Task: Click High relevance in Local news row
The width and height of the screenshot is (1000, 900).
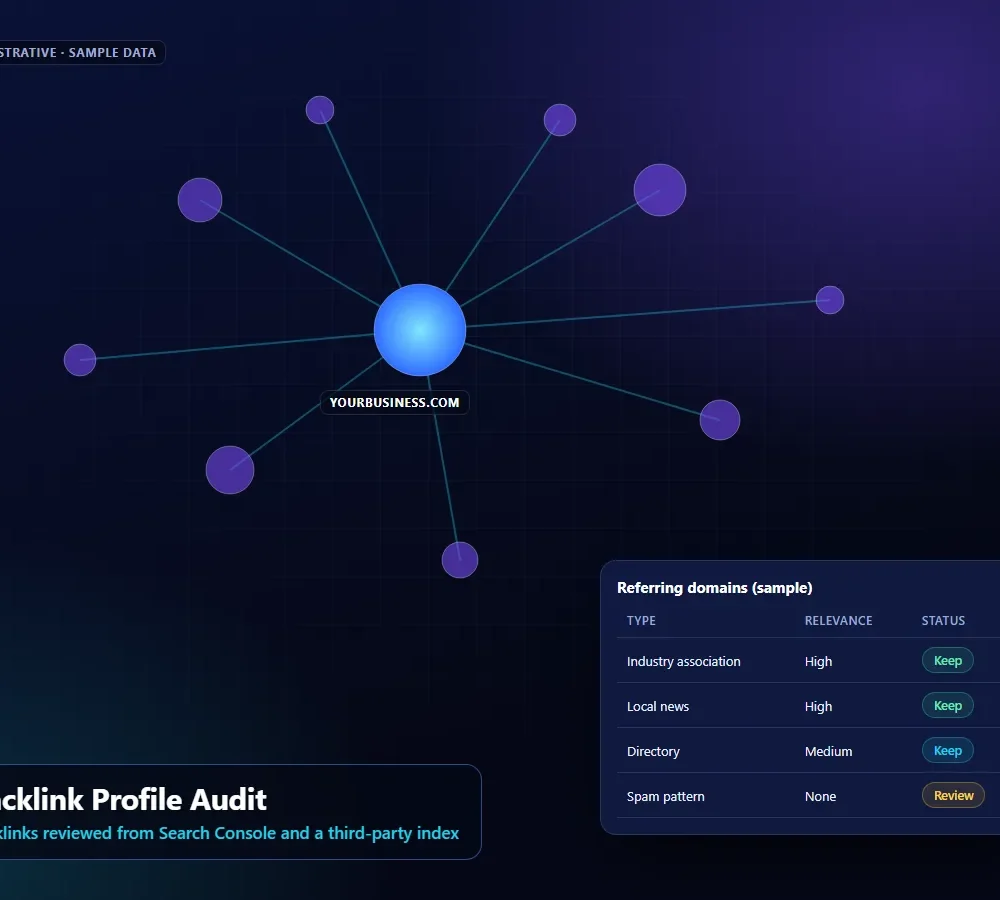Action: (x=818, y=706)
